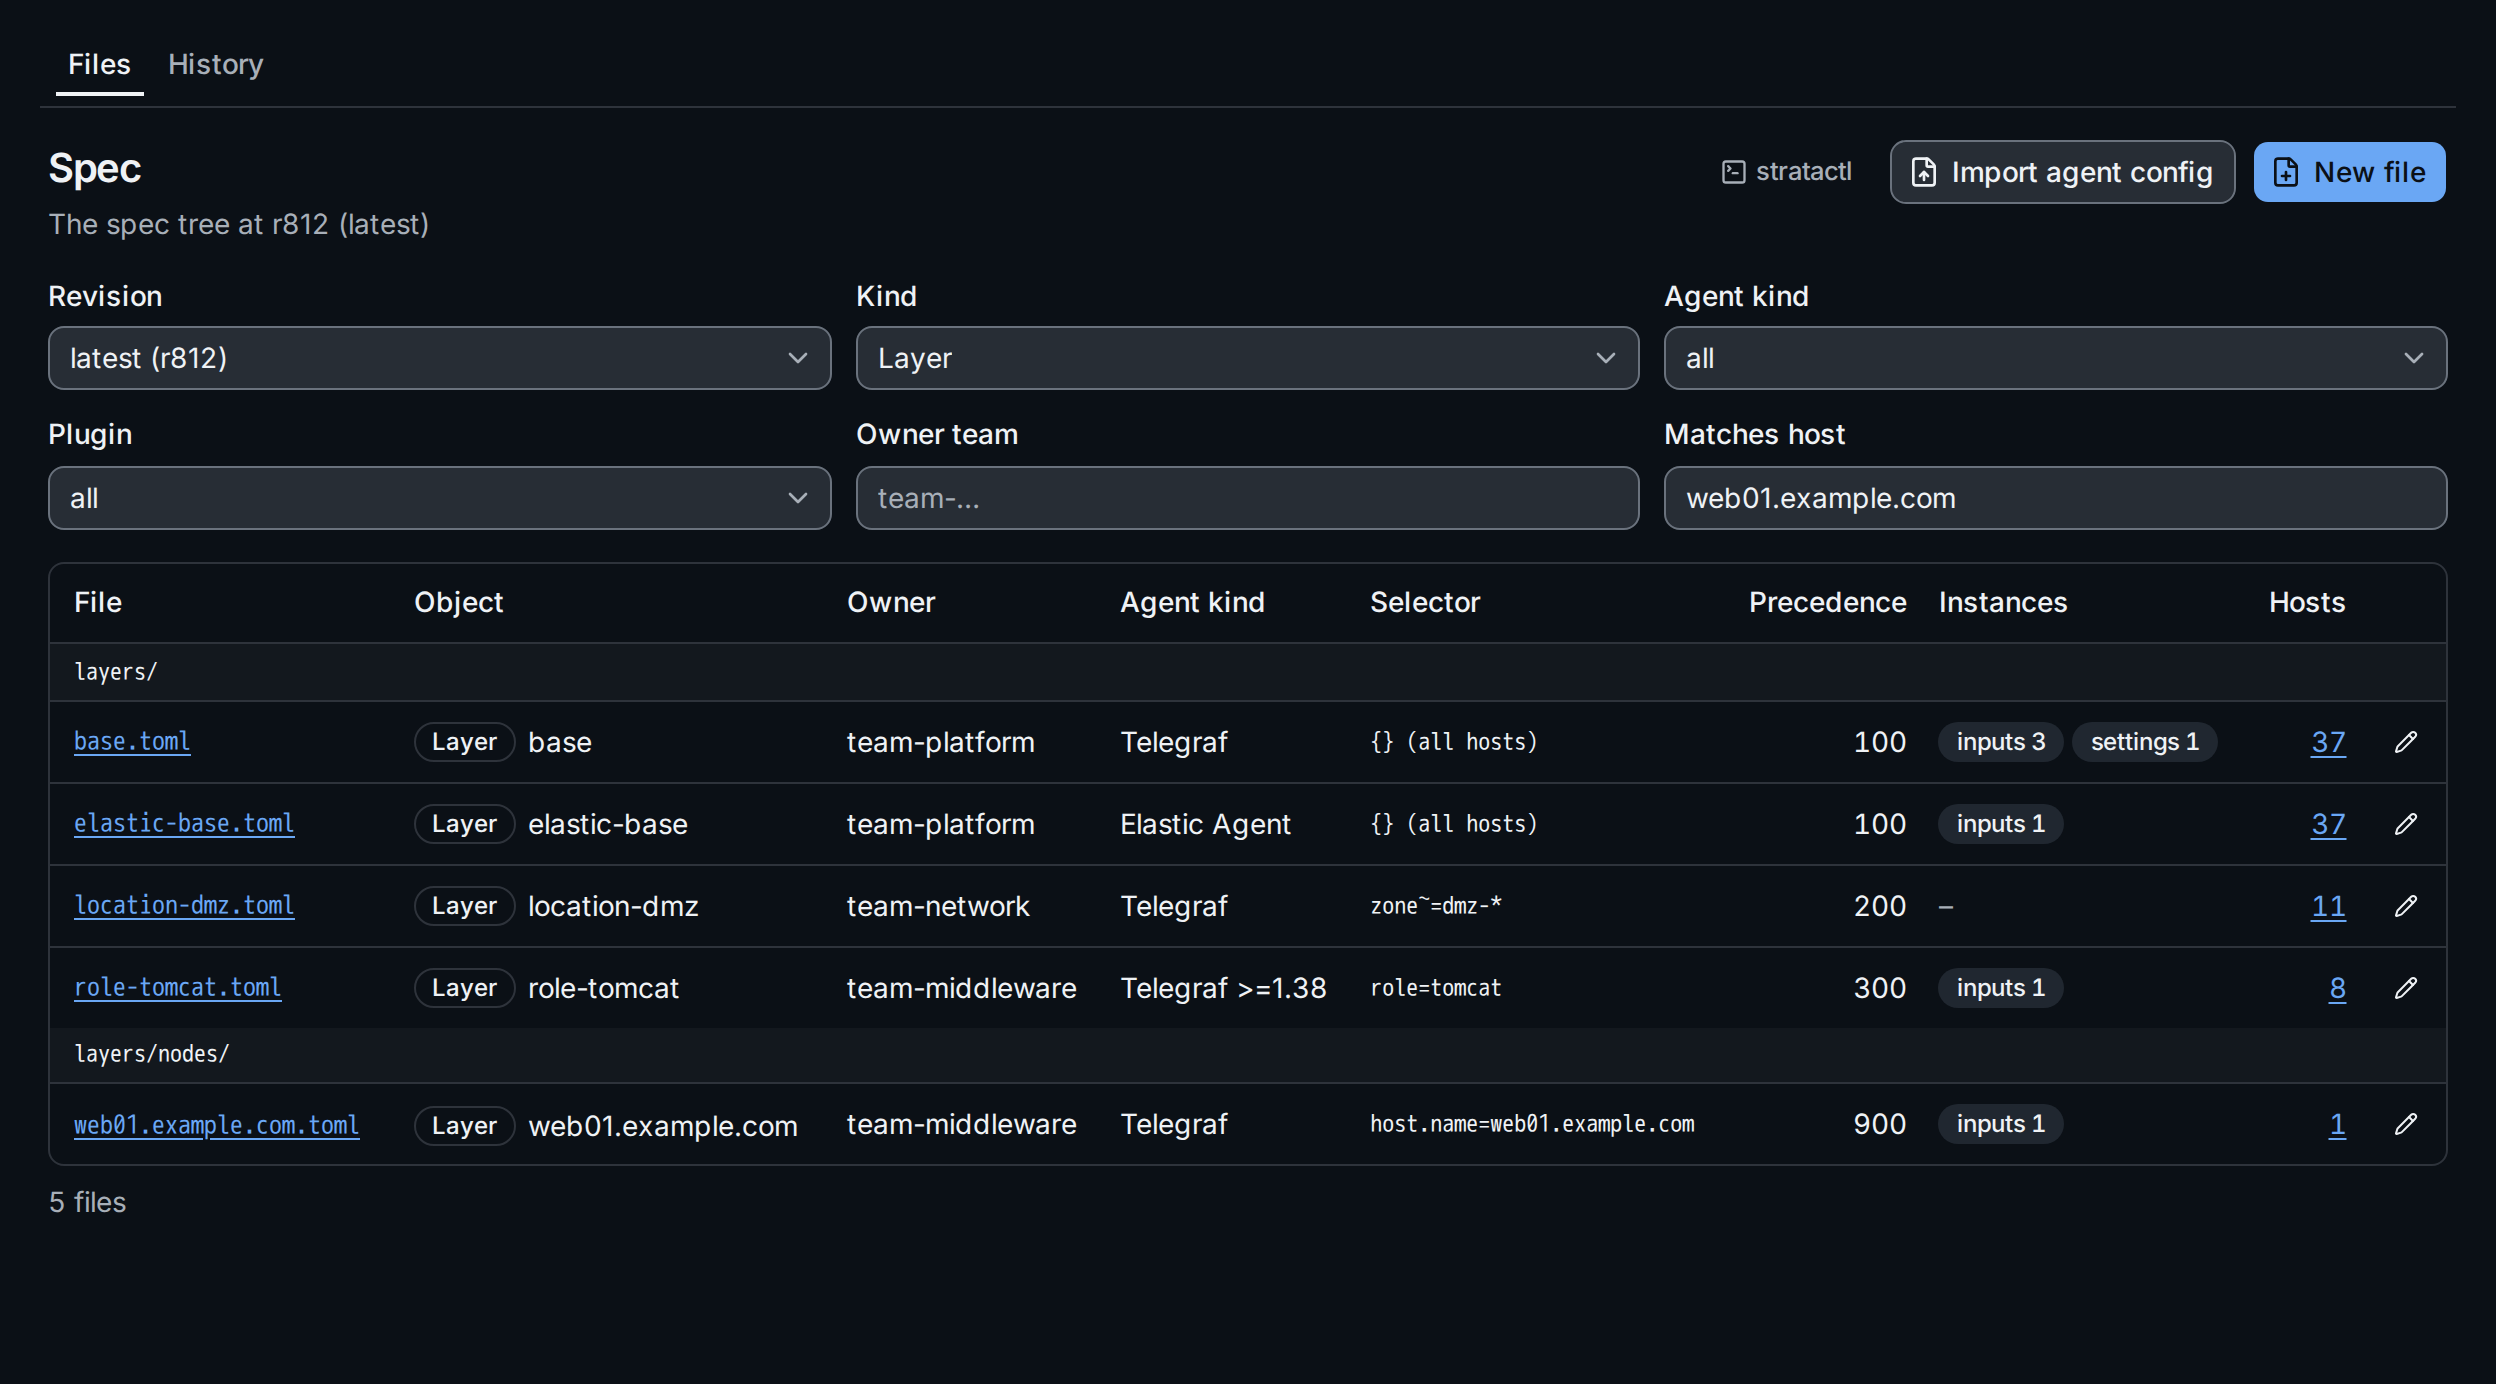Click the inputs 1 badge for role-tomcat
2496x1384 pixels.
[2000, 988]
